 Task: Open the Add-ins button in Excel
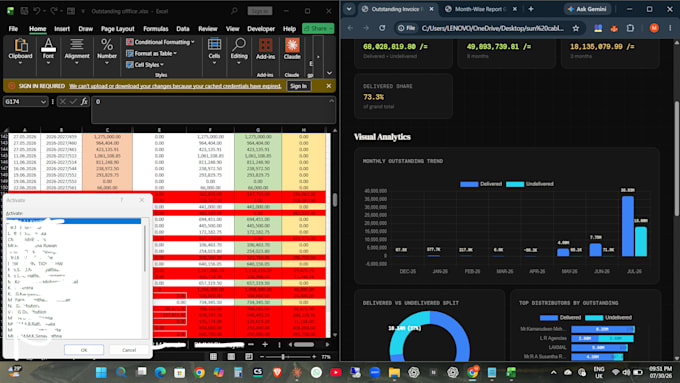click(265, 49)
